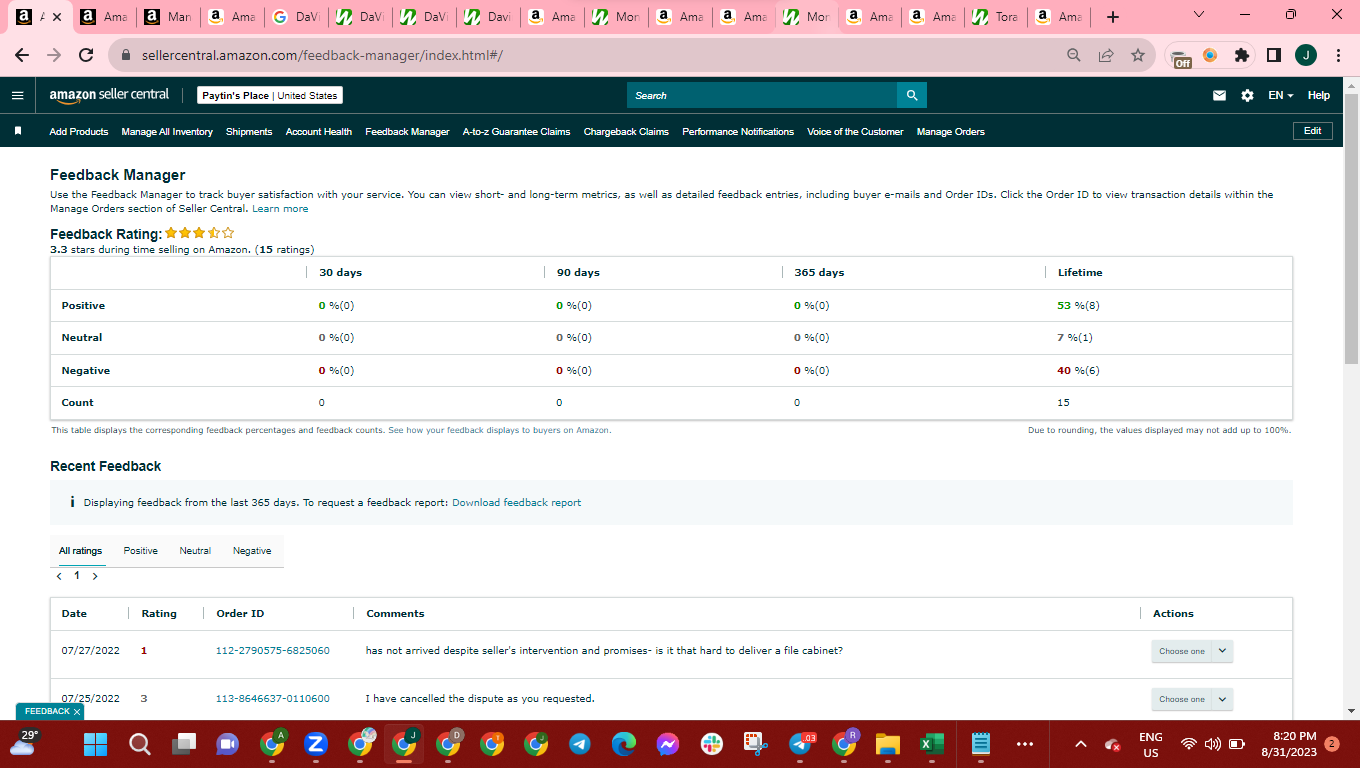
Task: Go to the next feedback page arrow
Action: (x=95, y=576)
